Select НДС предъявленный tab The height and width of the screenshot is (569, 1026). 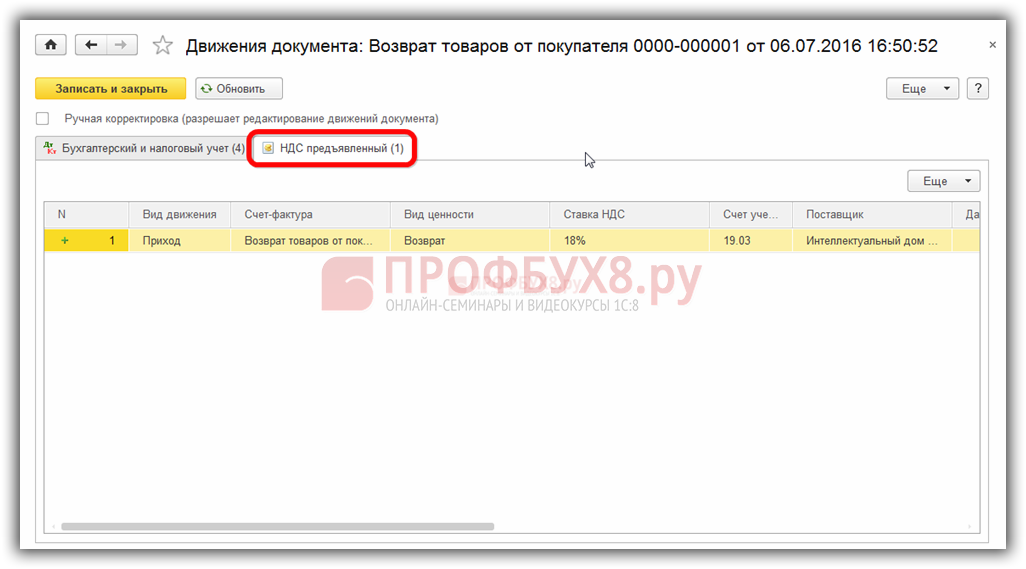point(333,149)
